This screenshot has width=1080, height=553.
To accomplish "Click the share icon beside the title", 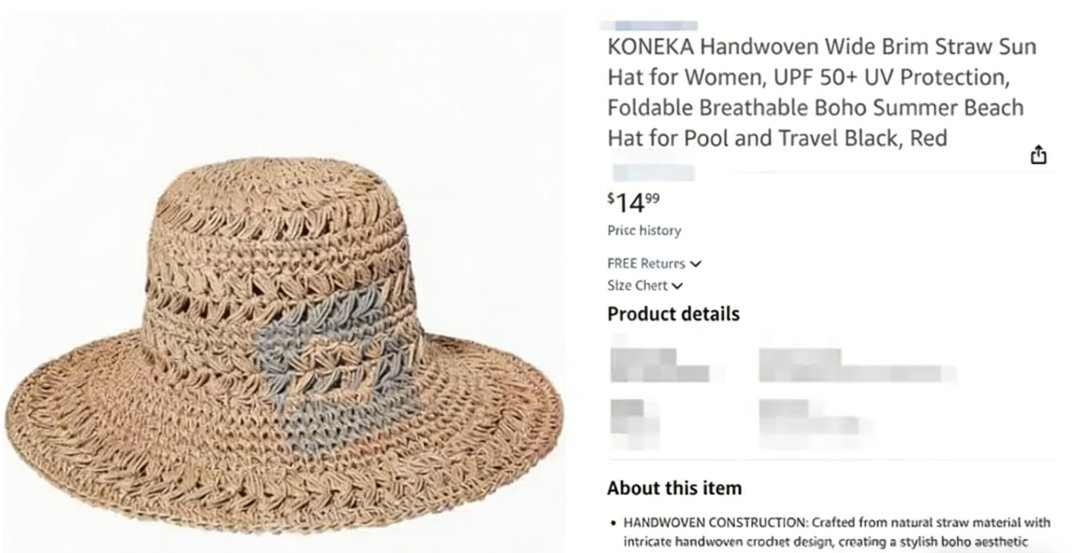I will [x=1038, y=155].
